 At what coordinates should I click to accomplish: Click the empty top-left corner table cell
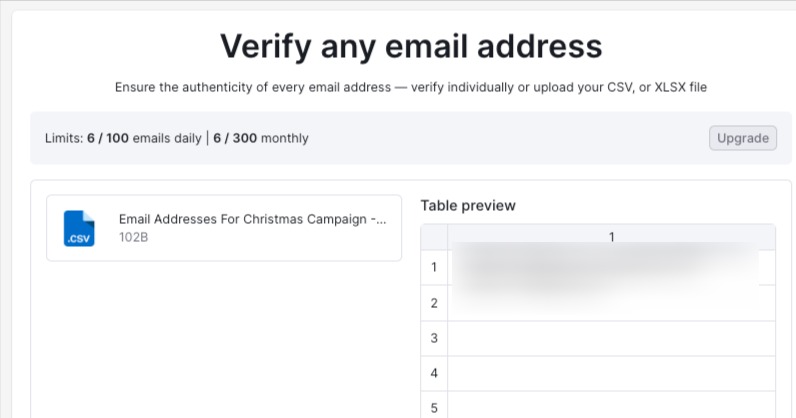pos(434,237)
